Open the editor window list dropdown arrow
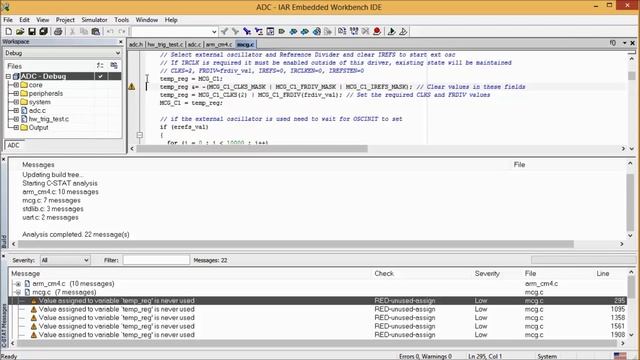 click(x=624, y=43)
